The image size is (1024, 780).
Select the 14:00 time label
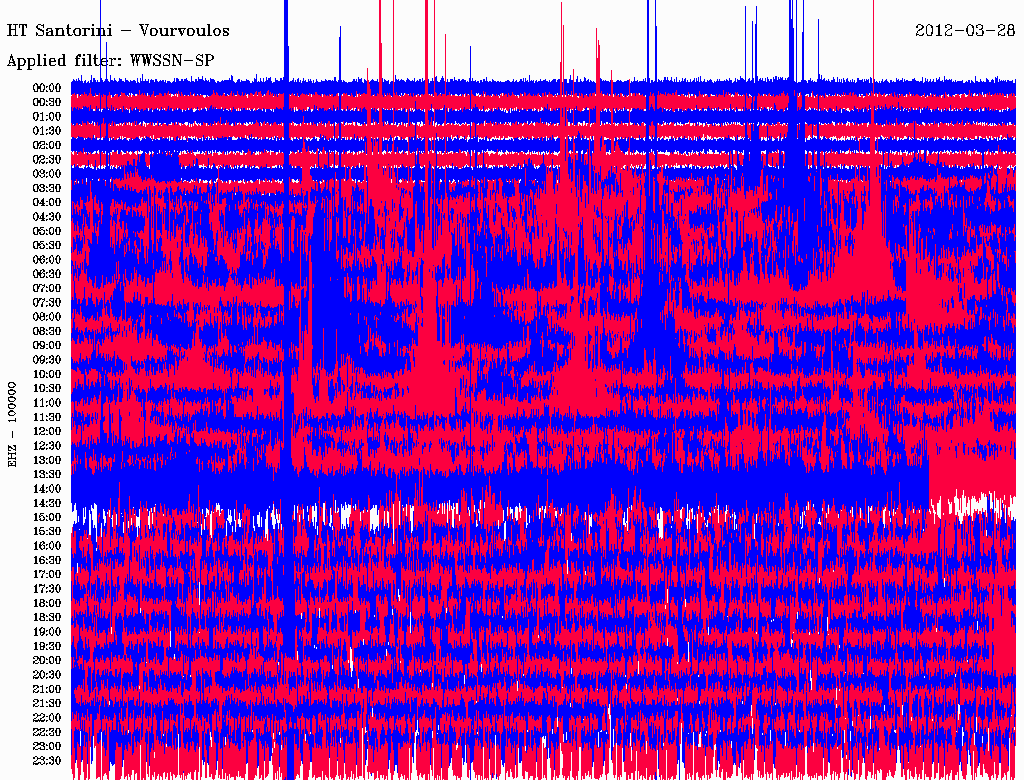tap(47, 489)
